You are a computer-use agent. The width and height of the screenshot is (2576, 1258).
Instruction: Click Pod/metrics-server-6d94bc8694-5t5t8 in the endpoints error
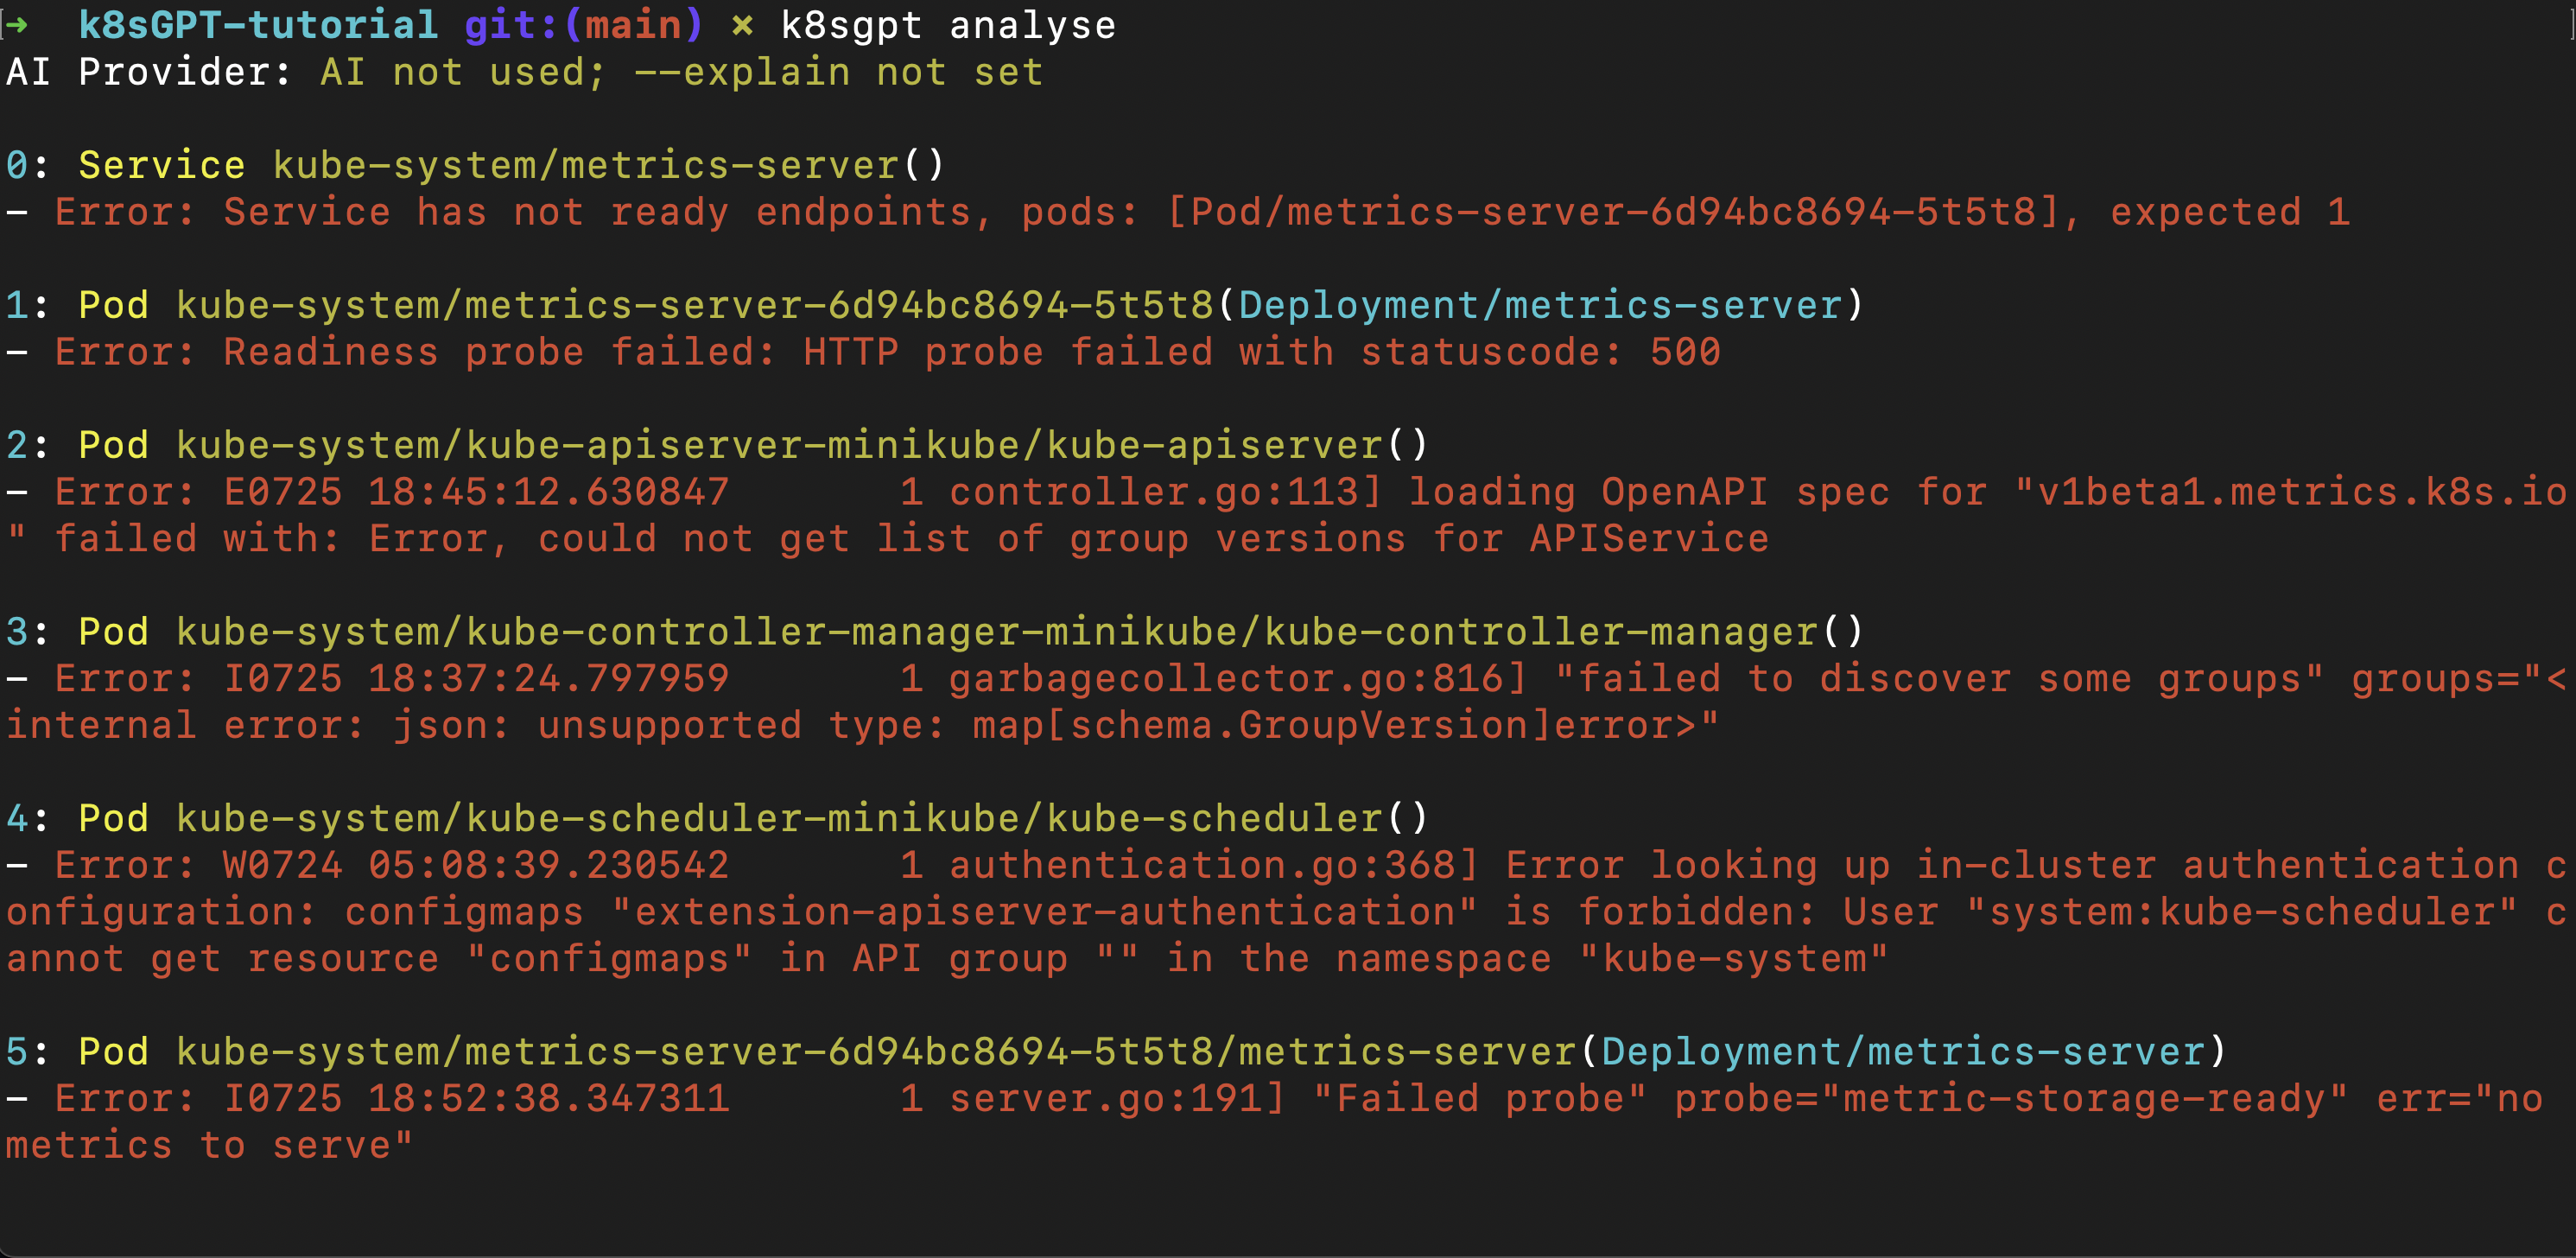point(1613,212)
